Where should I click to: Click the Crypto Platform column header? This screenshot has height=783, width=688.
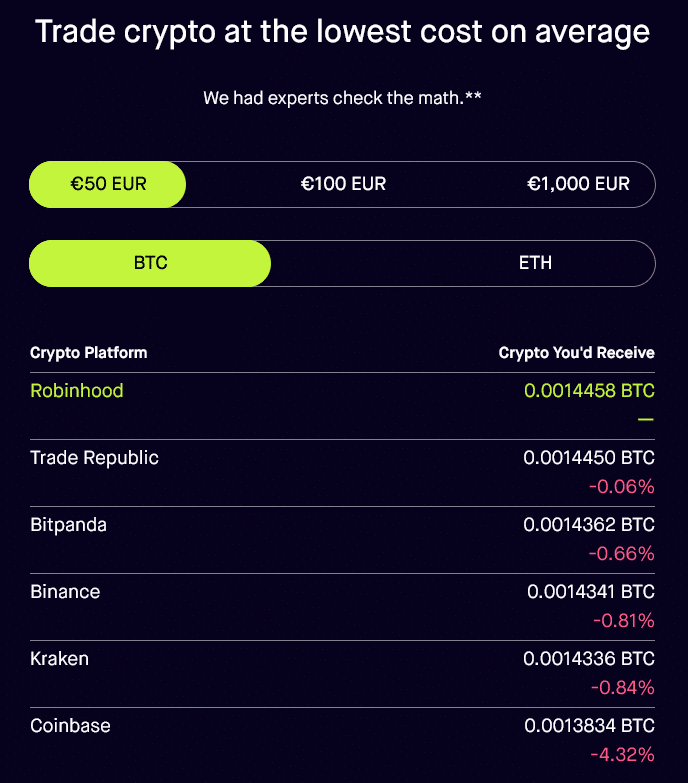click(x=88, y=353)
